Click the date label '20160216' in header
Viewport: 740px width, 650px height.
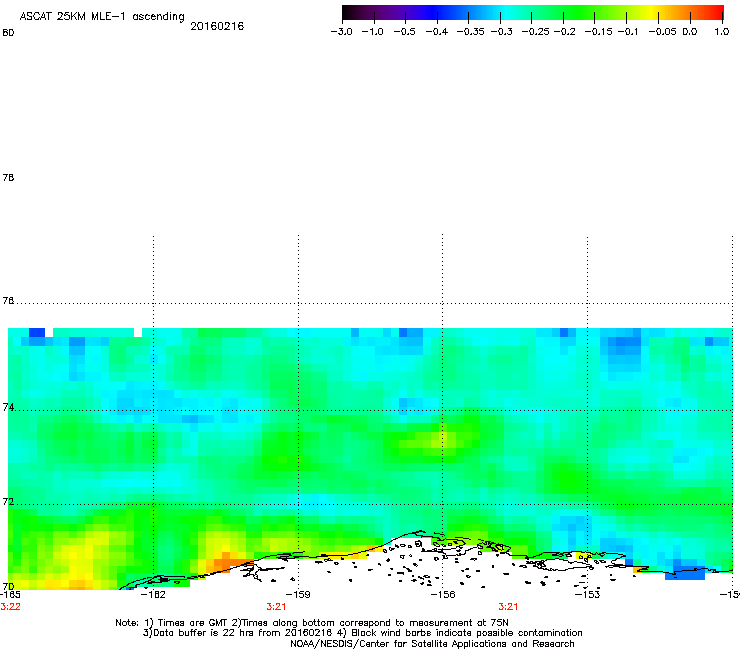(x=217, y=26)
